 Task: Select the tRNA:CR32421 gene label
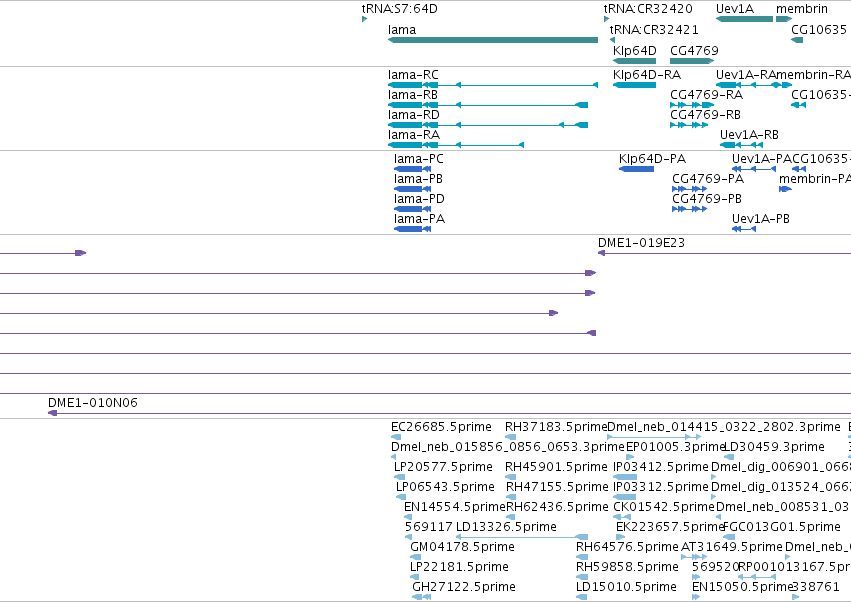(x=654, y=29)
